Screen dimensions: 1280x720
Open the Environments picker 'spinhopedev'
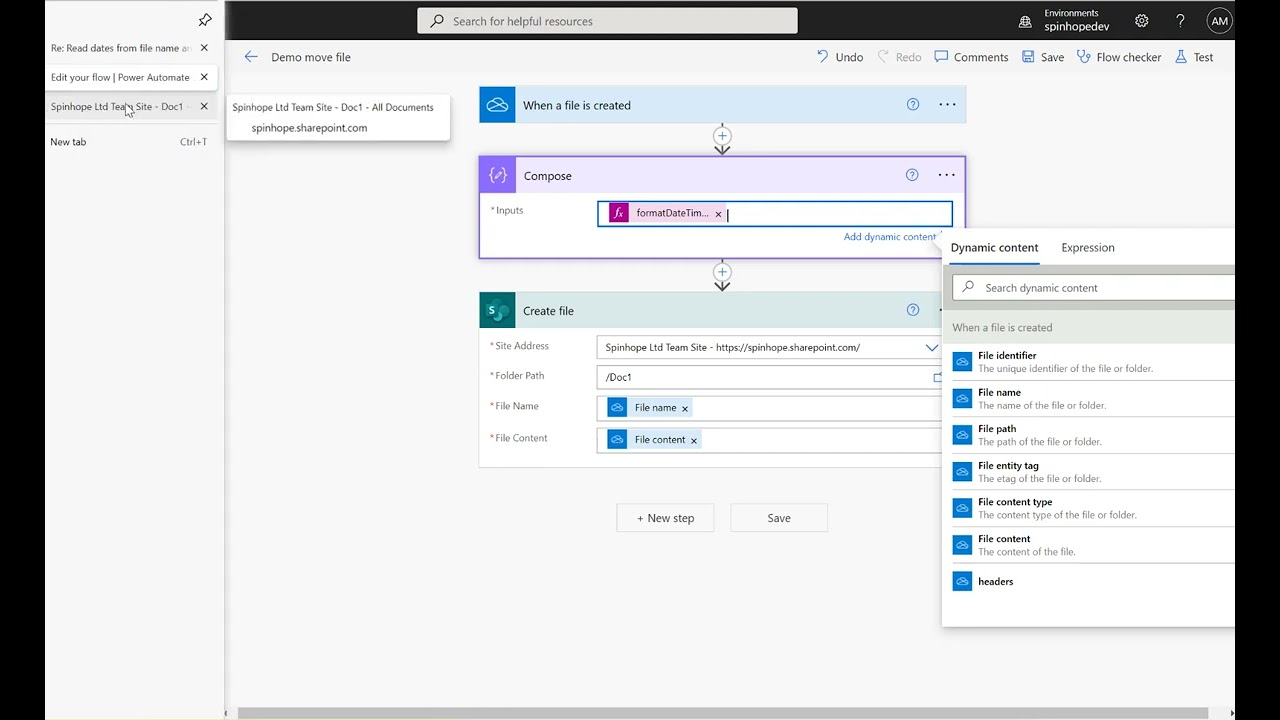1065,21
